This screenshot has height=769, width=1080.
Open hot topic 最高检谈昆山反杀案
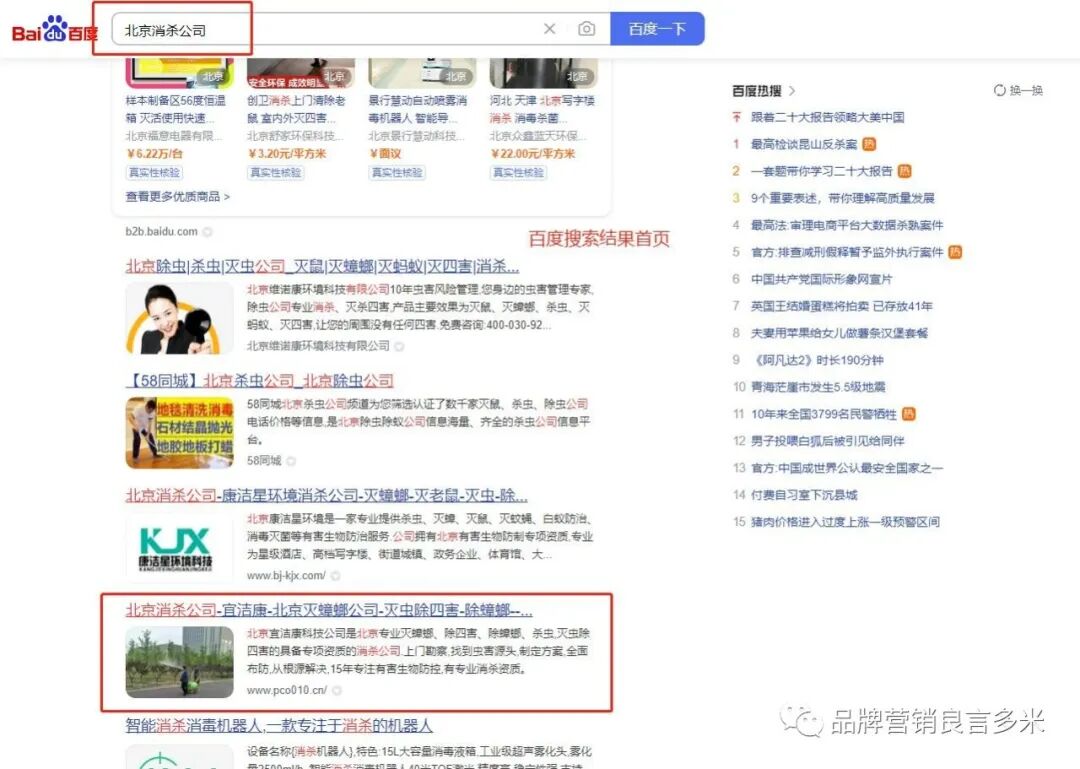pyautogui.click(x=804, y=144)
